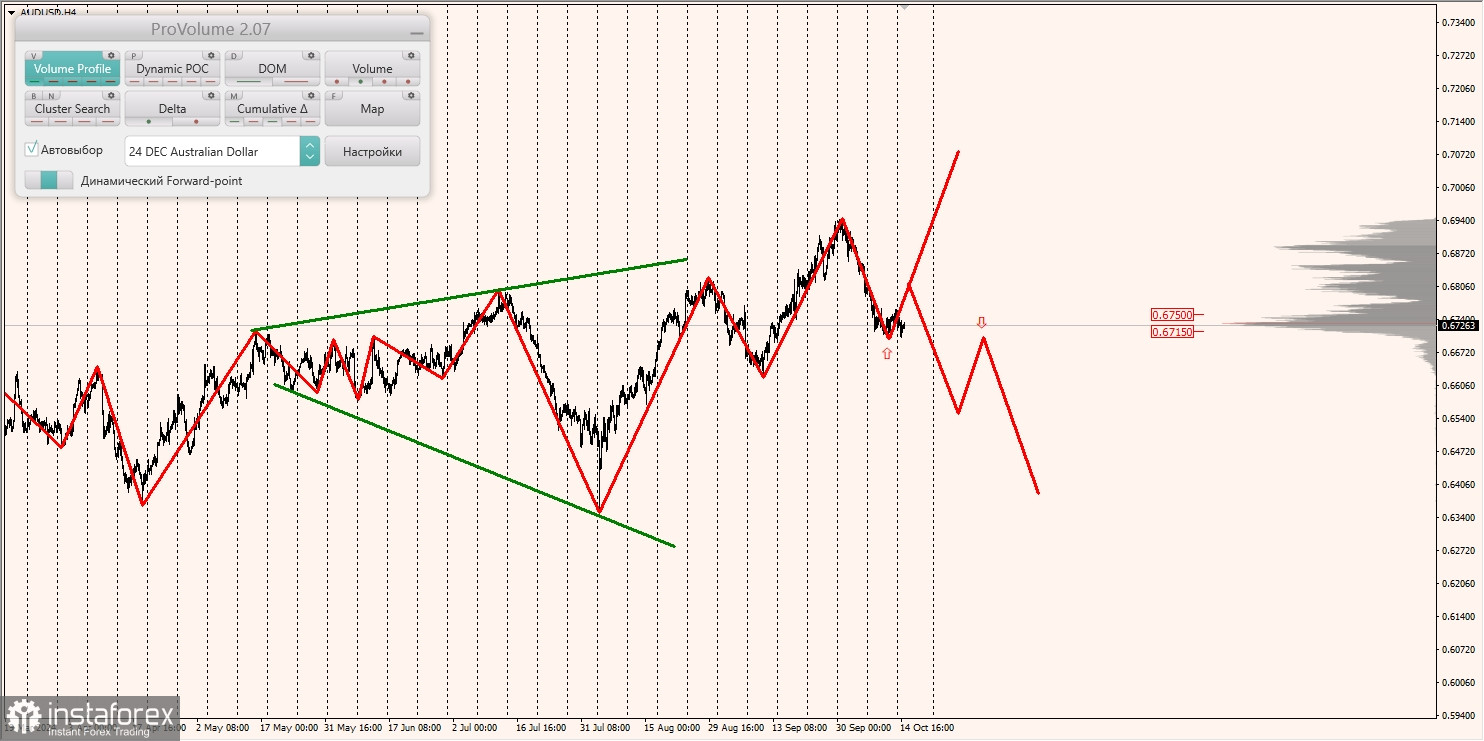Screen dimensions: 1484x741
Task: Click the current price tag 0.67263
Action: (x=1460, y=325)
